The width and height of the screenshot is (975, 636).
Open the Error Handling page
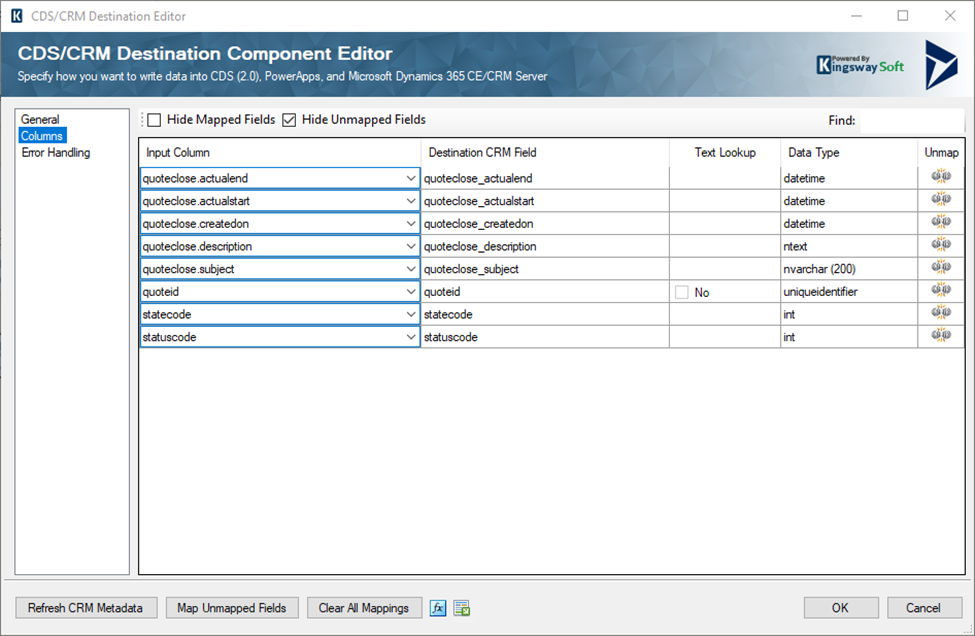56,153
